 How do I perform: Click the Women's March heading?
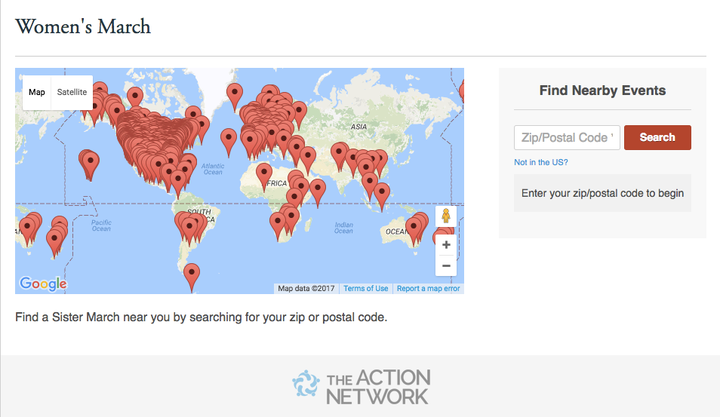tap(83, 27)
